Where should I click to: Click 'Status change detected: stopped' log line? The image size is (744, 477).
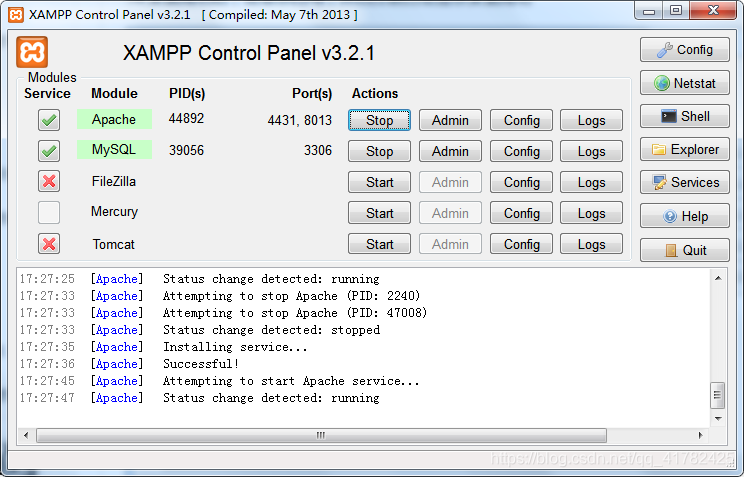(271, 330)
